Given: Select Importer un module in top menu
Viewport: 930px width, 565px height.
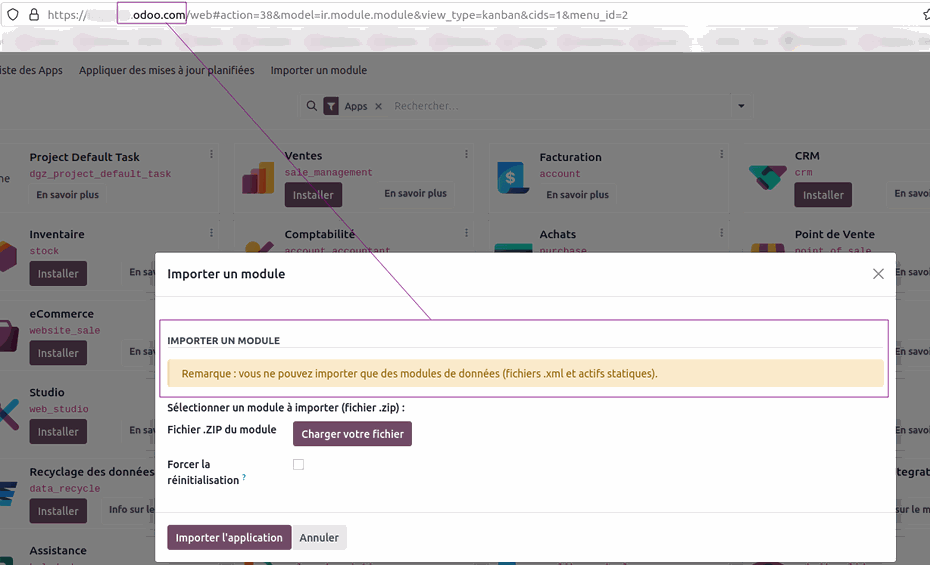Looking at the screenshot, I should point(318,70).
